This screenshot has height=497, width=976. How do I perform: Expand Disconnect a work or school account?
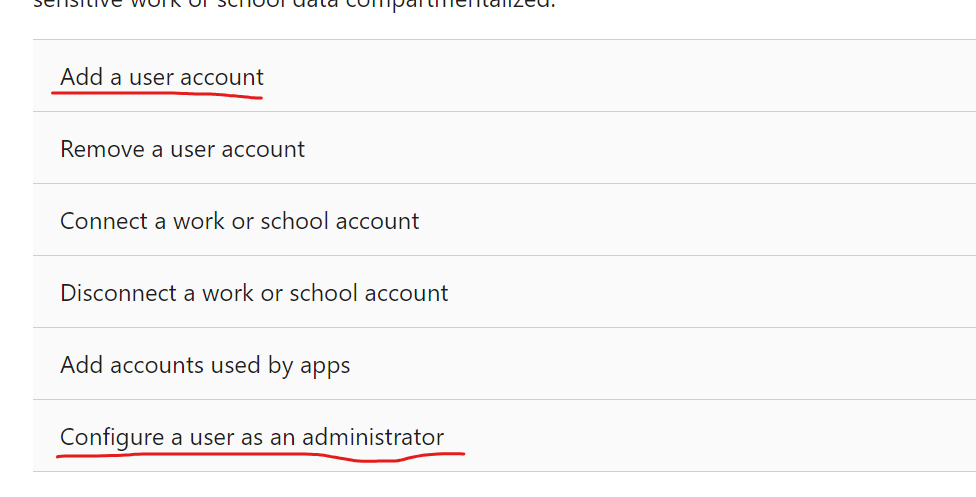click(x=504, y=292)
